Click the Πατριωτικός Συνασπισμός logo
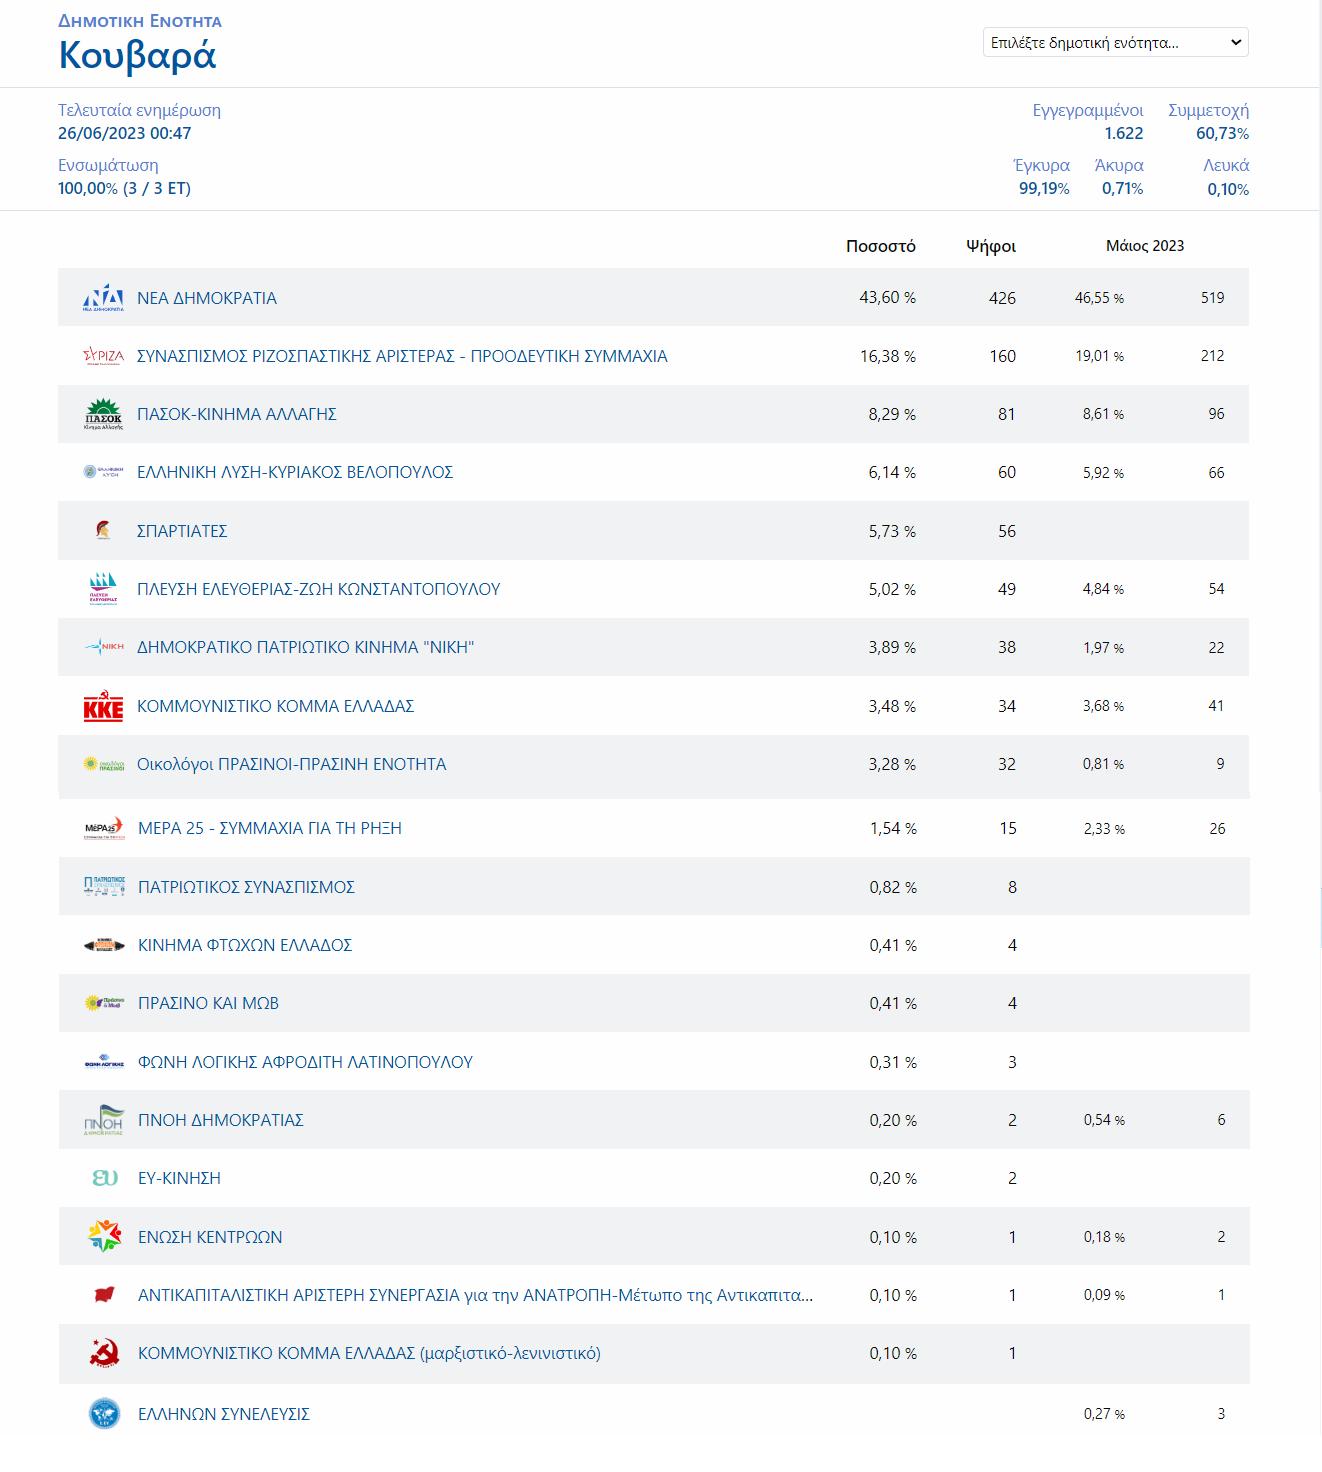This screenshot has height=1472, width=1322. pos(104,887)
